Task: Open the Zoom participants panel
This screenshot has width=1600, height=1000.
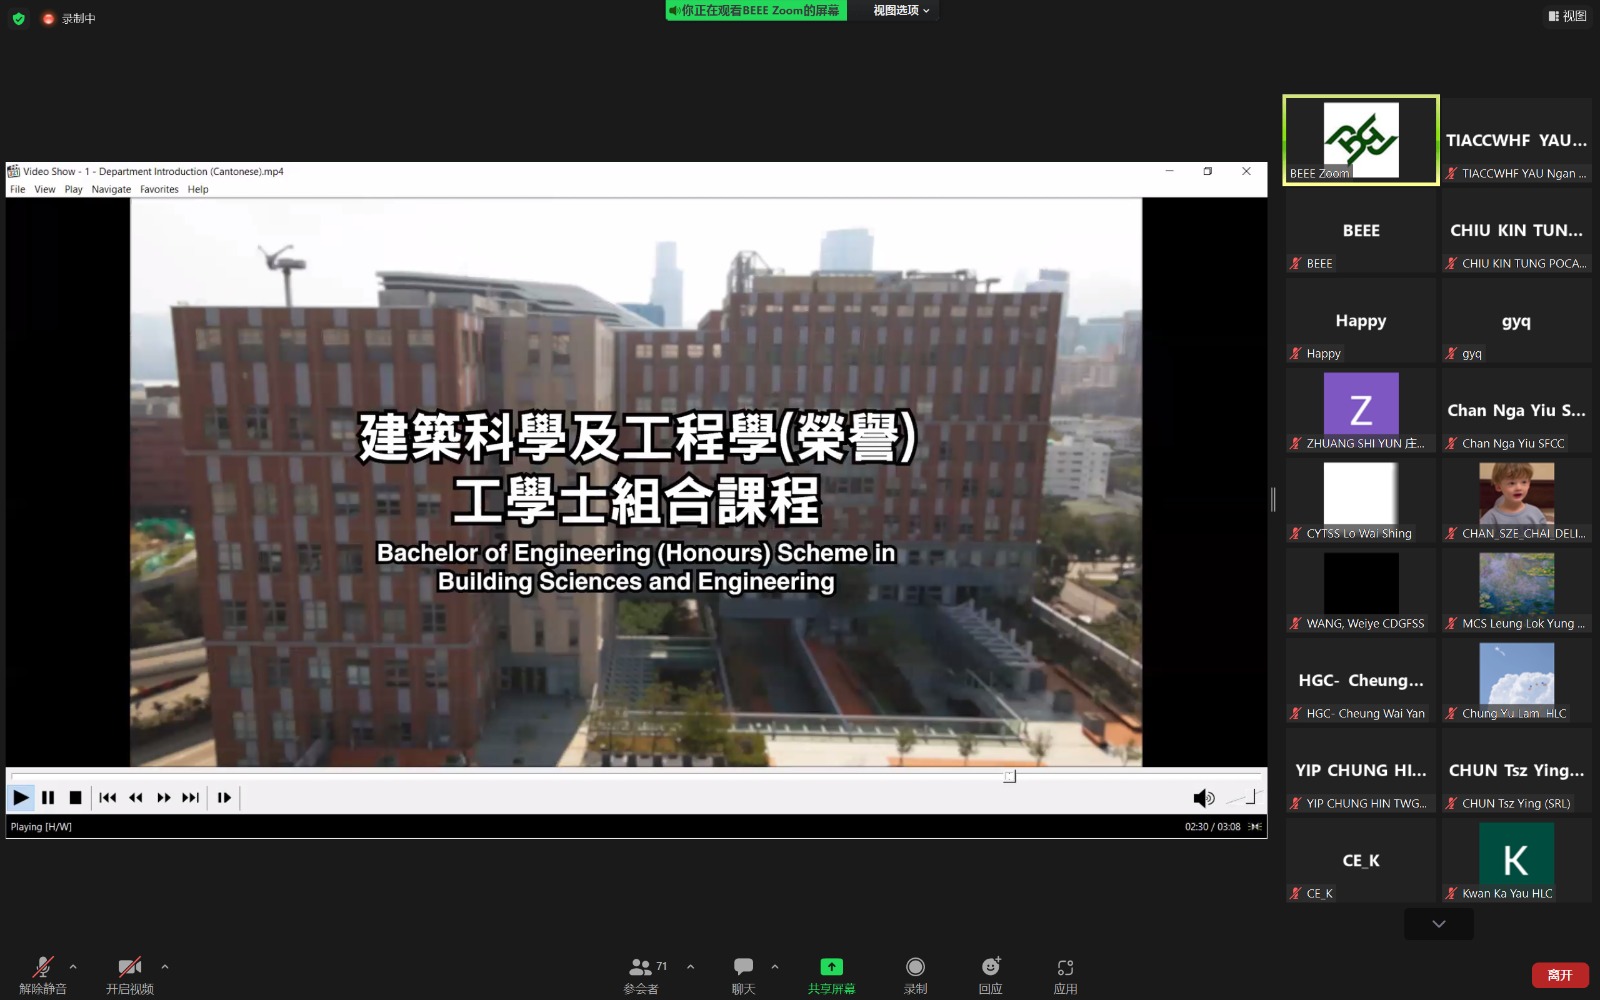Action: pos(646,974)
